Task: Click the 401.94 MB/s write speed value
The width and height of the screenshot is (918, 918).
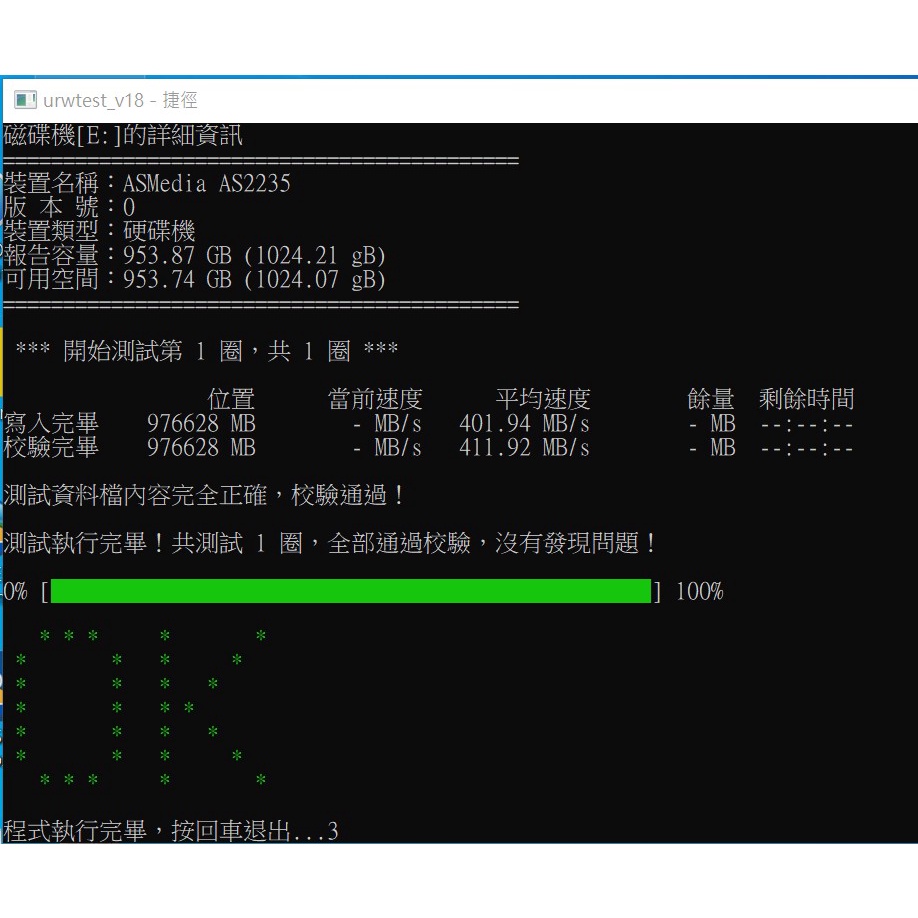Action: (x=524, y=424)
